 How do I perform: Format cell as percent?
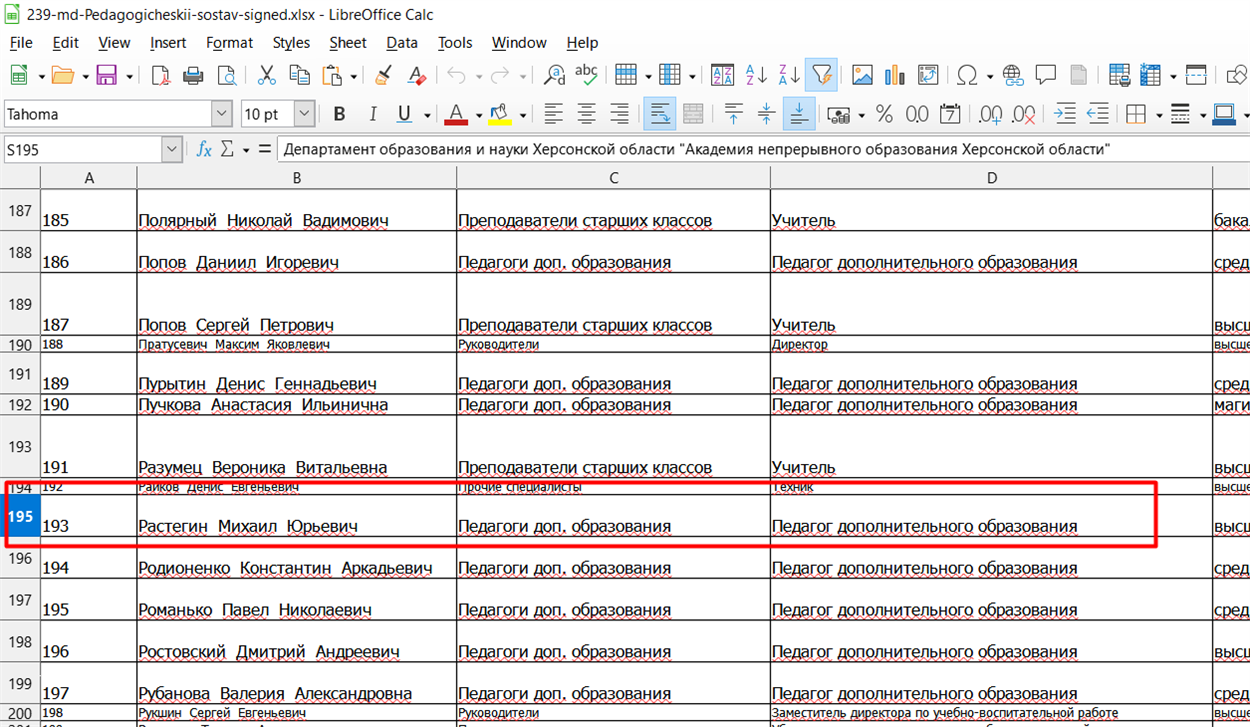(x=884, y=114)
